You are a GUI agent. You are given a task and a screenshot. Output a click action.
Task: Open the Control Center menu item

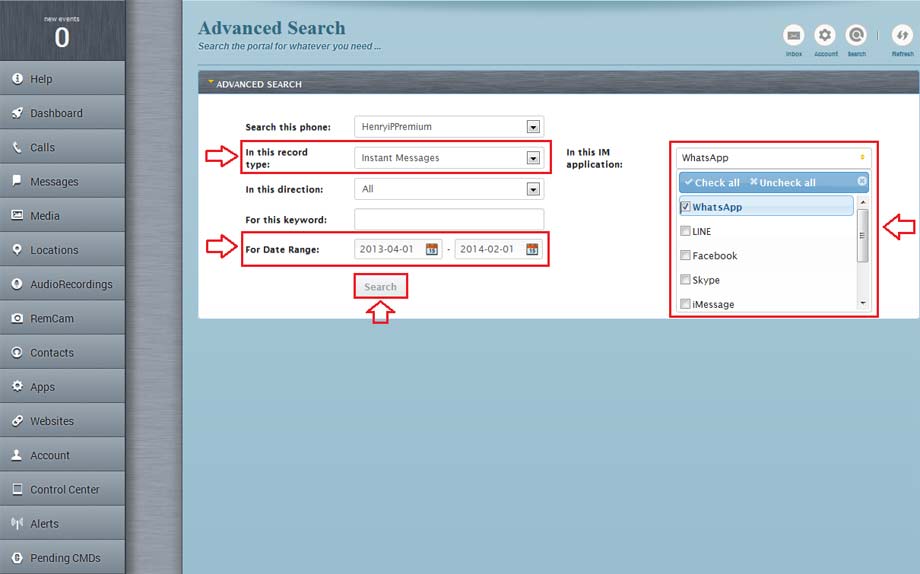pyautogui.click(x=62, y=489)
